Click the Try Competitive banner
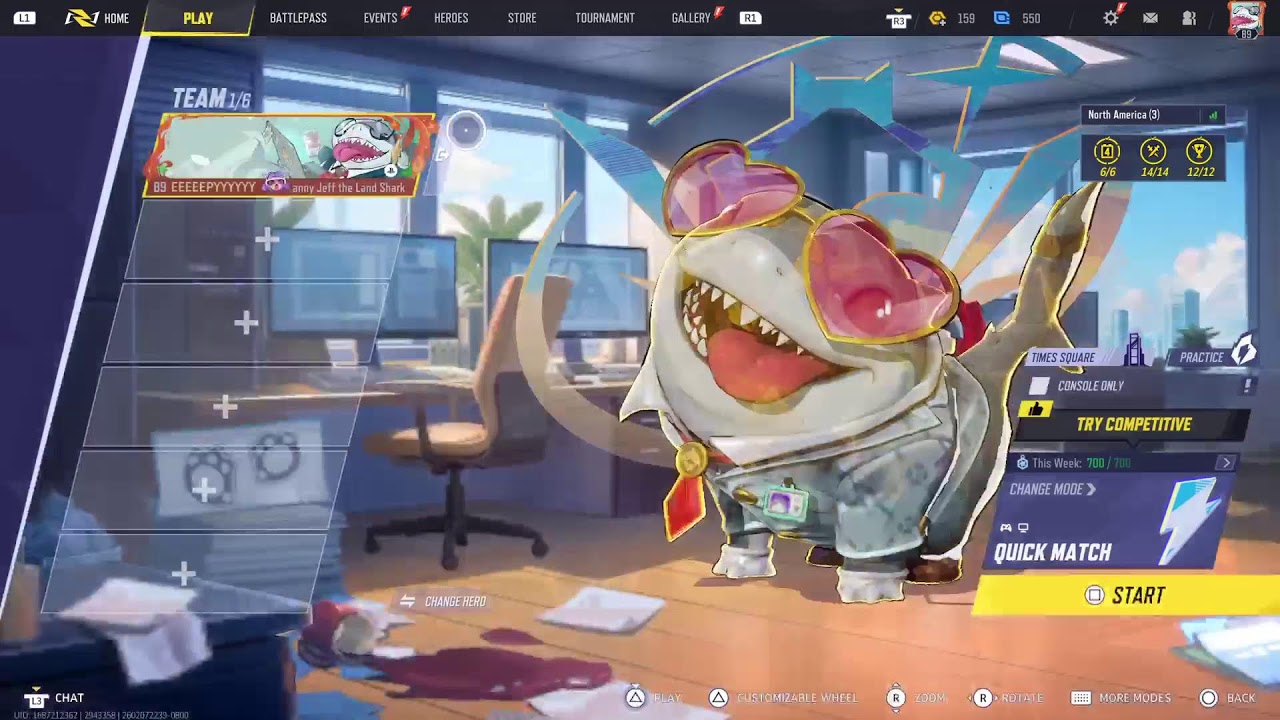 [x=1134, y=424]
